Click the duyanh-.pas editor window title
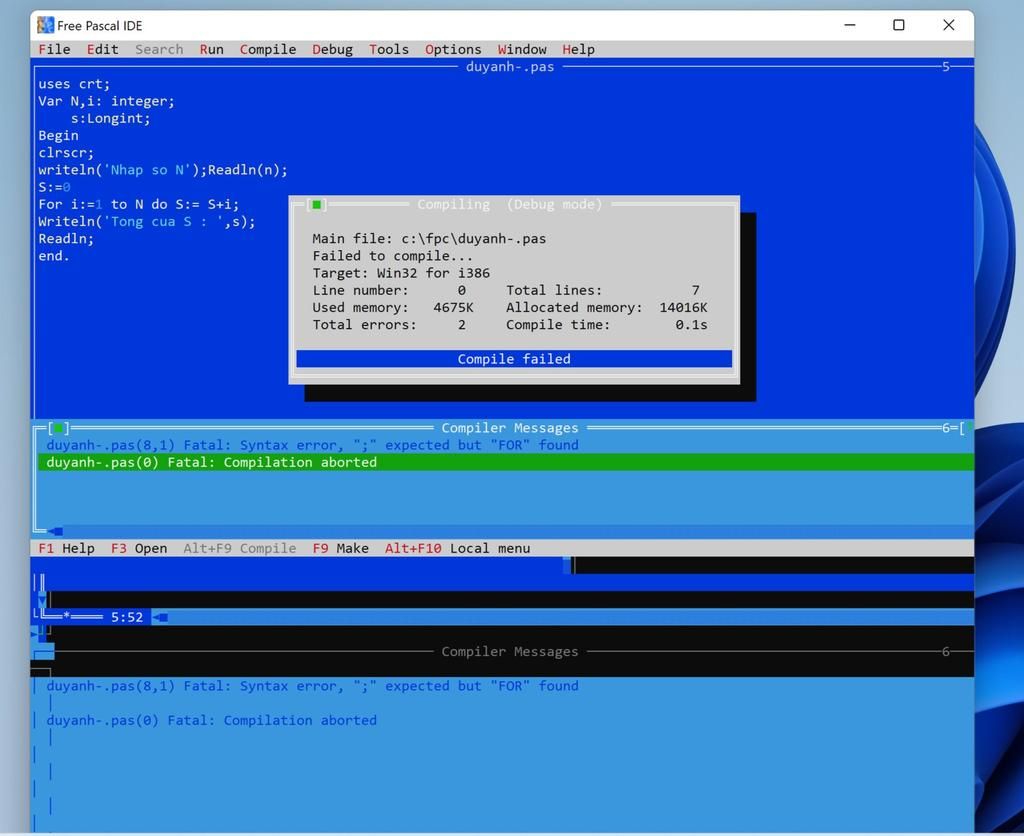The width and height of the screenshot is (1024, 836). (x=510, y=67)
